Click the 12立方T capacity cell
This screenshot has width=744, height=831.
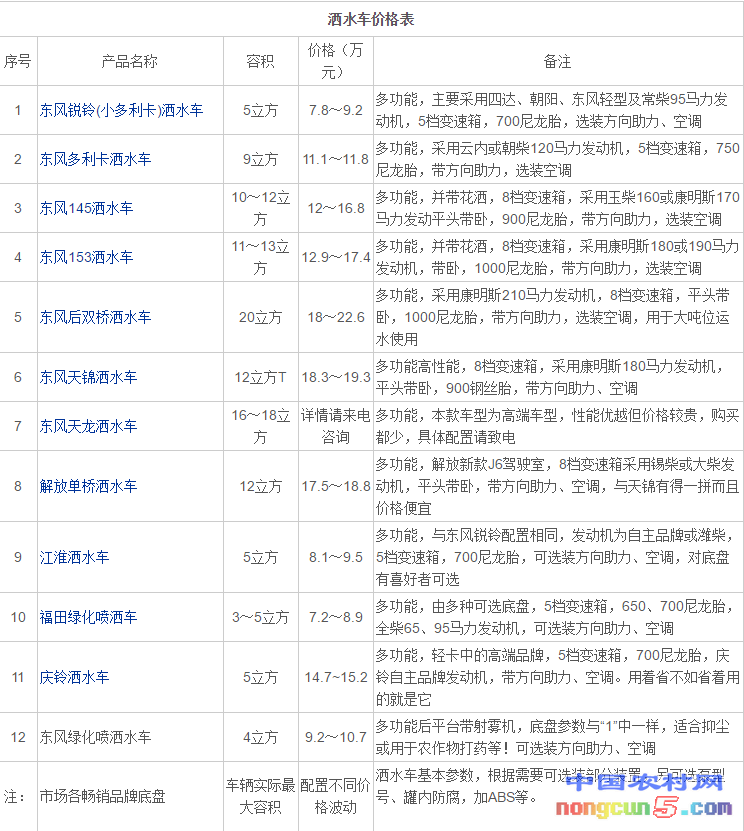coord(260,377)
